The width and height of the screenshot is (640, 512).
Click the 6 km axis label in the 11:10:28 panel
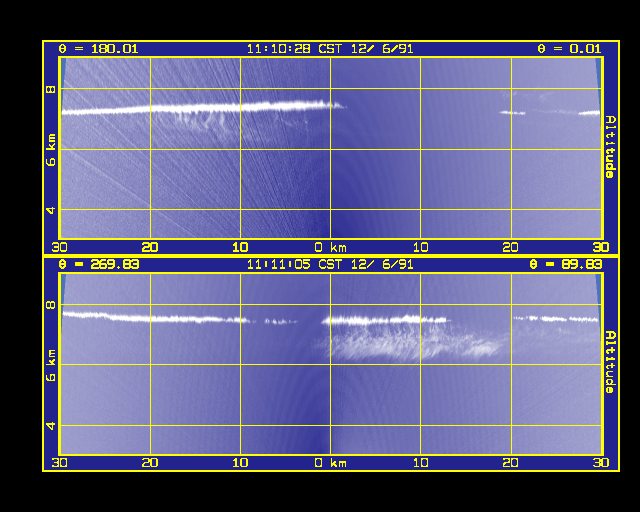[x=51, y=150]
